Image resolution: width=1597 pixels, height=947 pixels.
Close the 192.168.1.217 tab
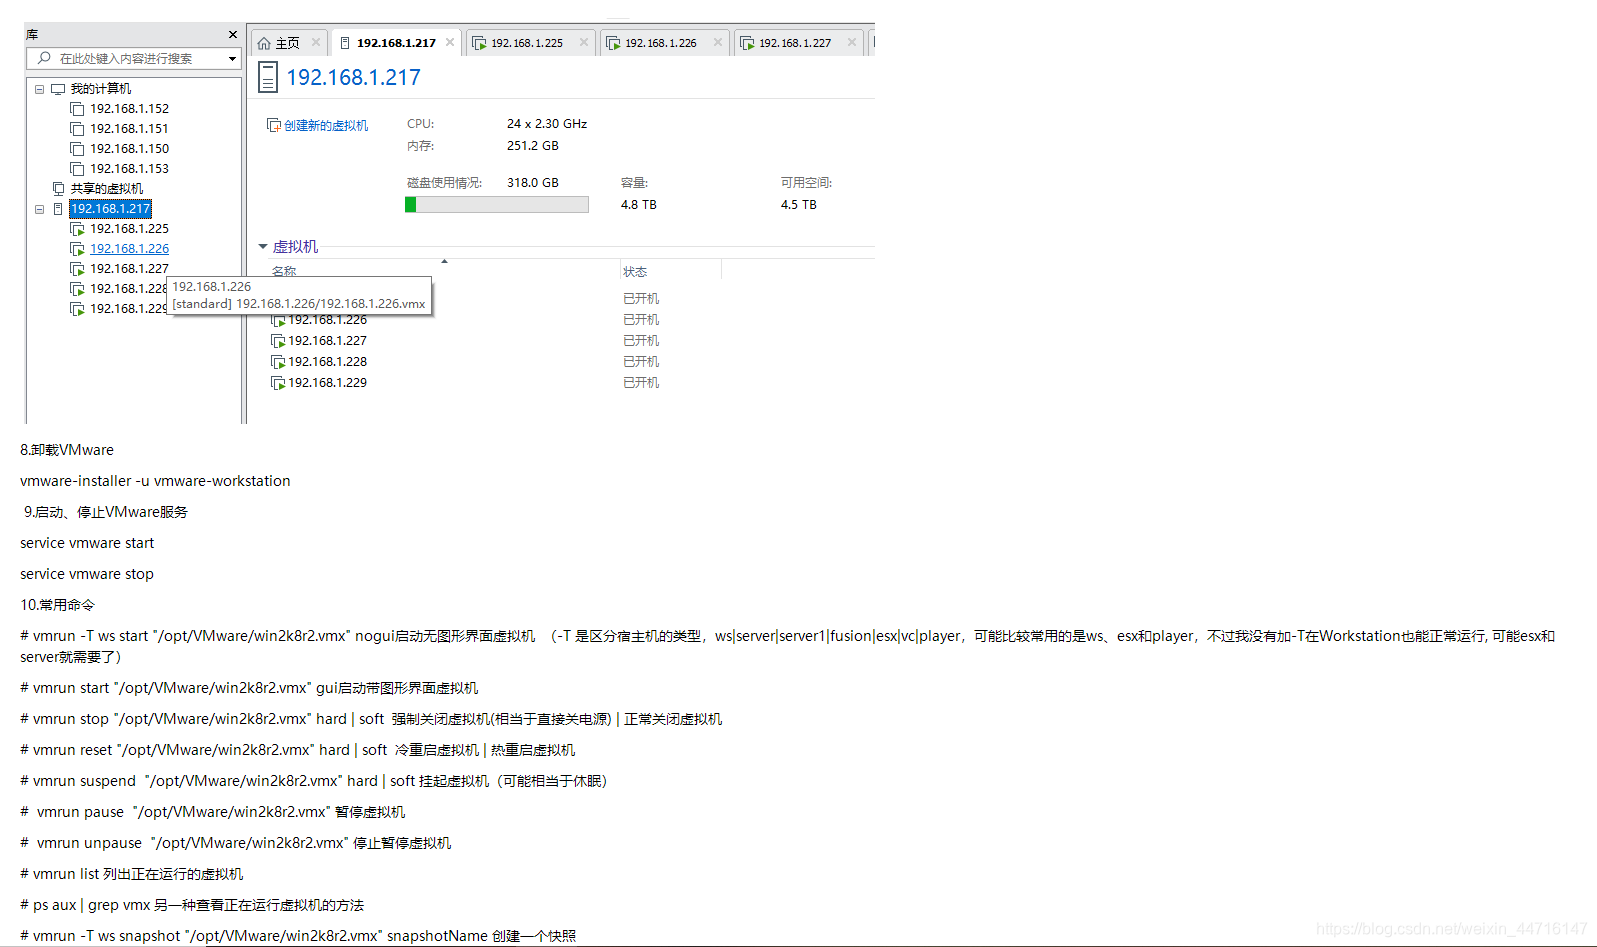pyautogui.click(x=450, y=42)
